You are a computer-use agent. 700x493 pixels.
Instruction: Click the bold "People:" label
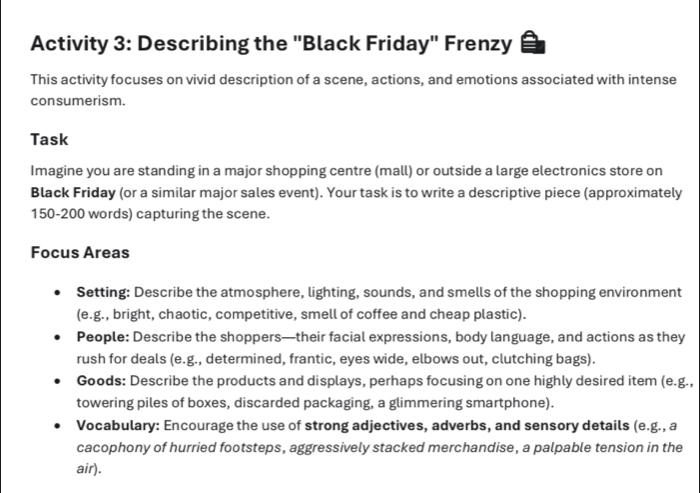pos(103,337)
